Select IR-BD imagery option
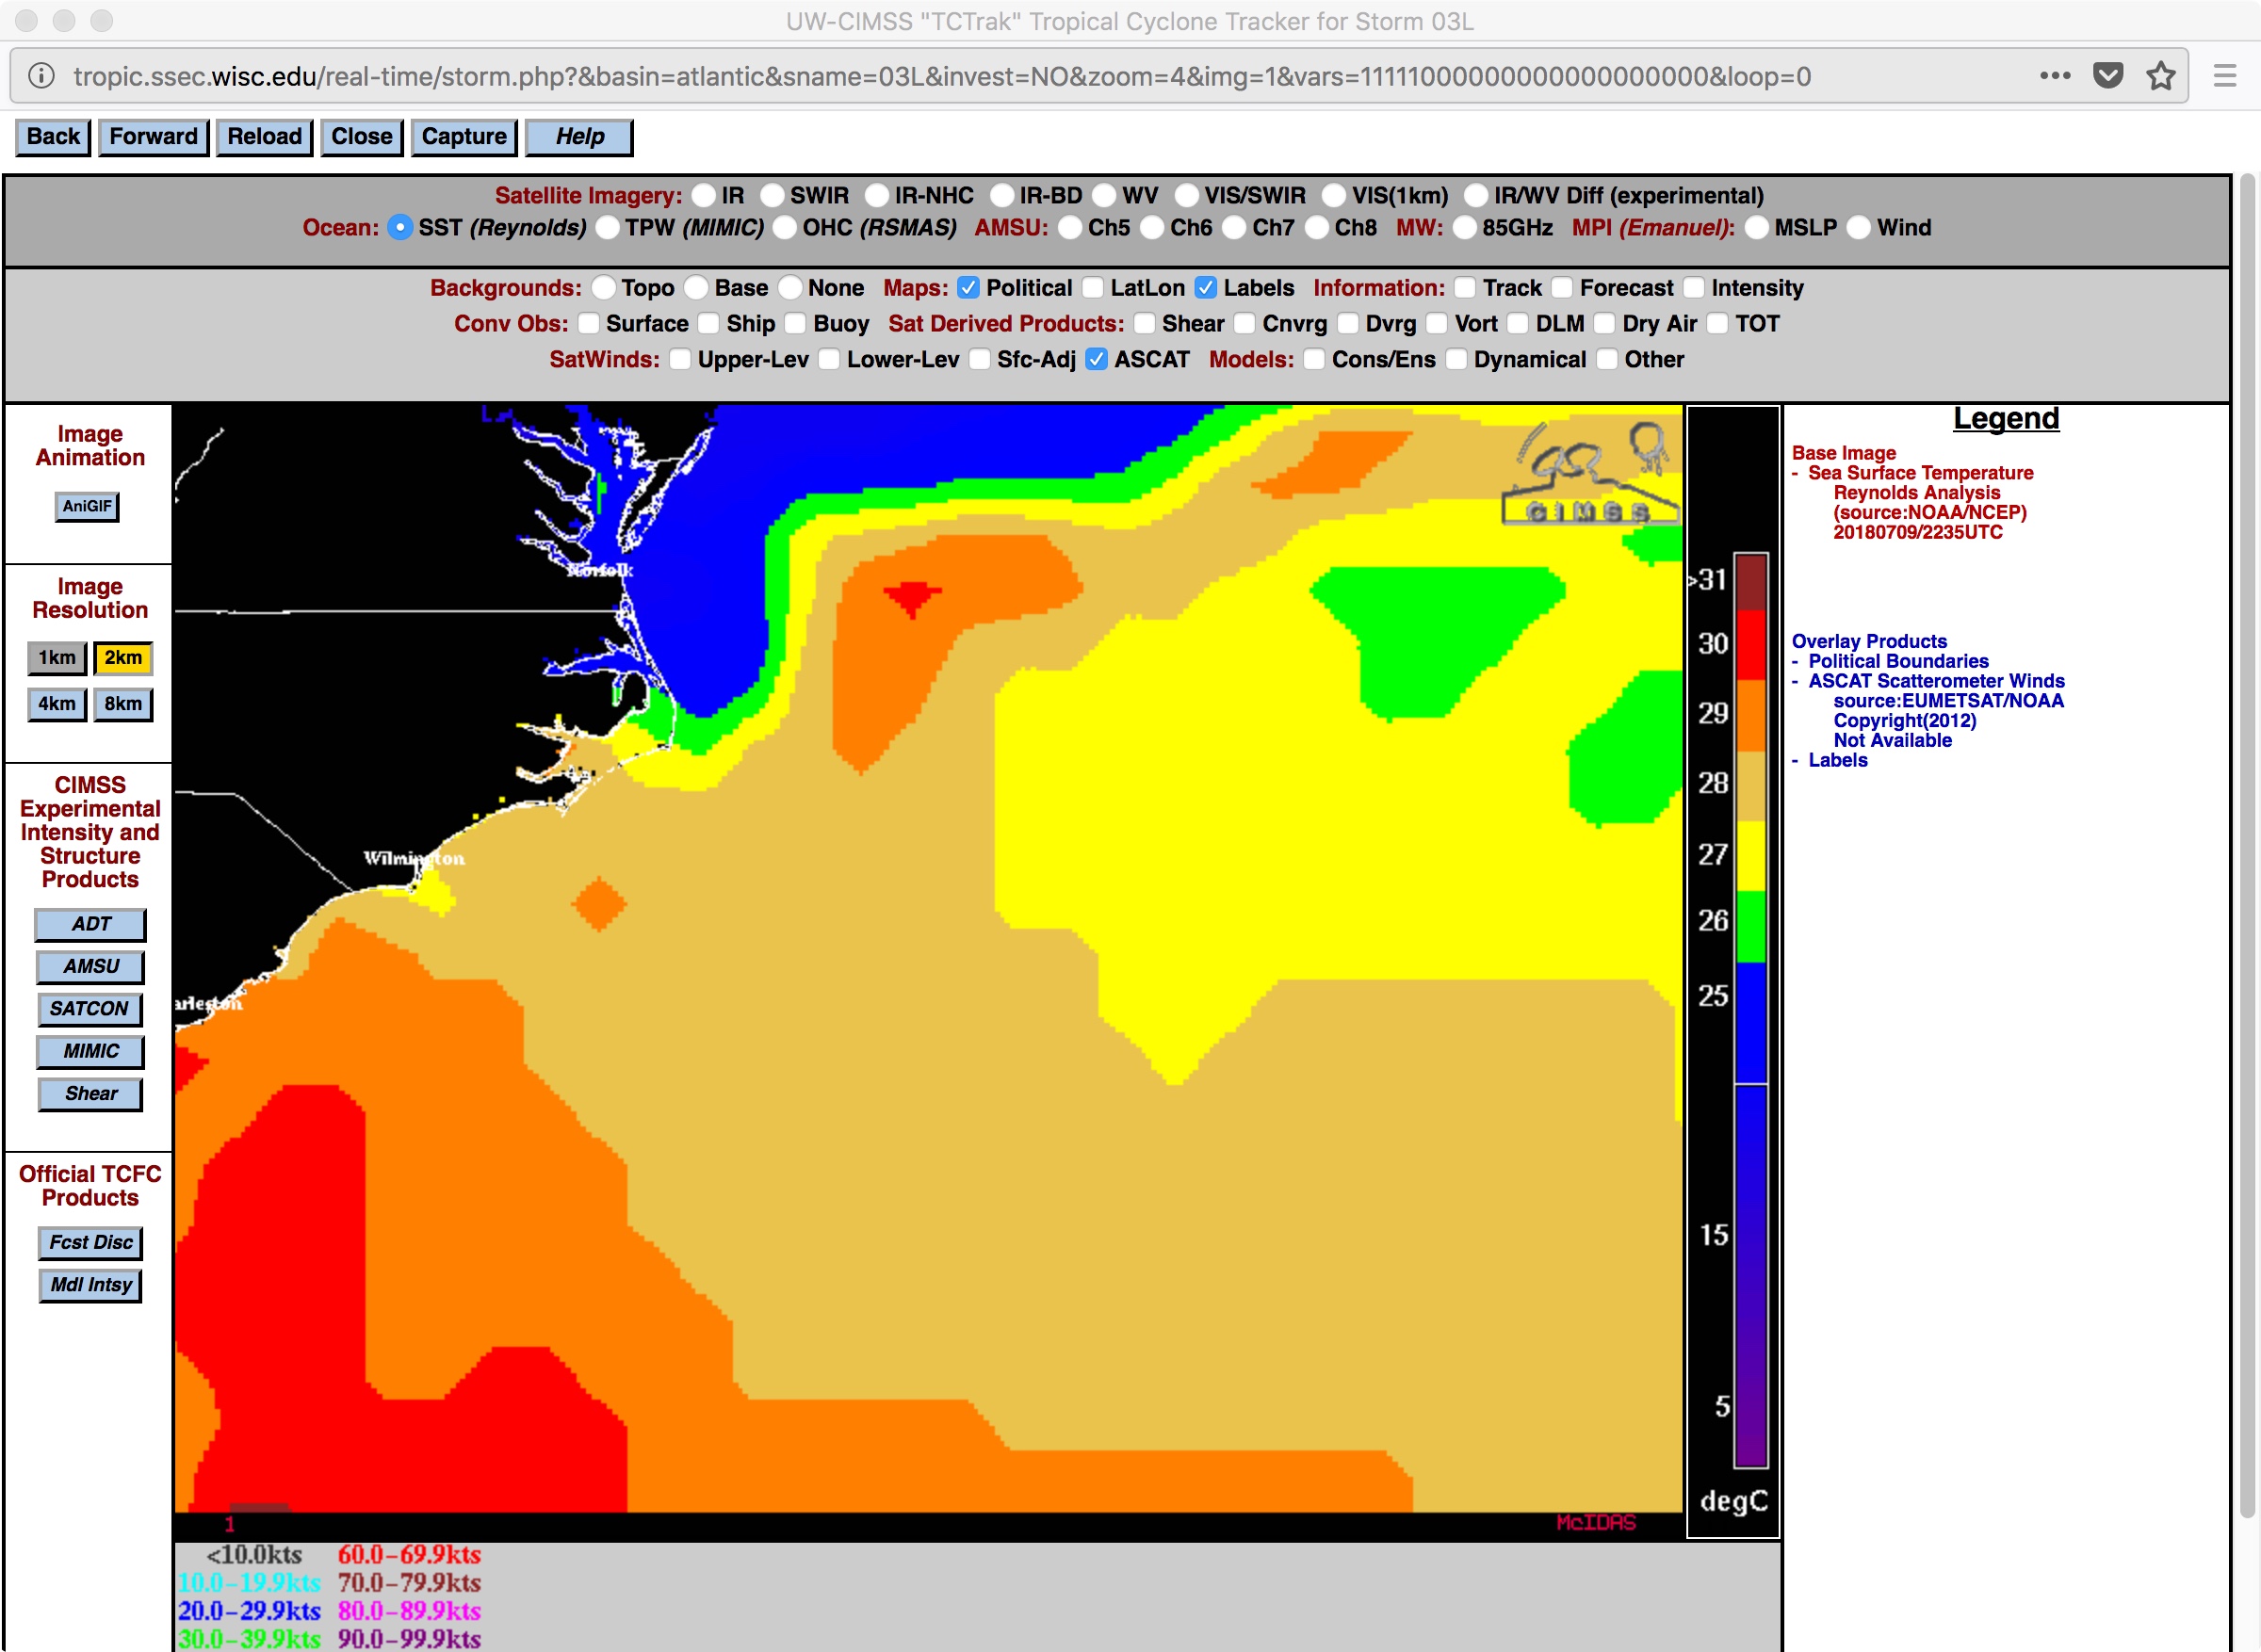This screenshot has height=1652, width=2261. point(1001,195)
